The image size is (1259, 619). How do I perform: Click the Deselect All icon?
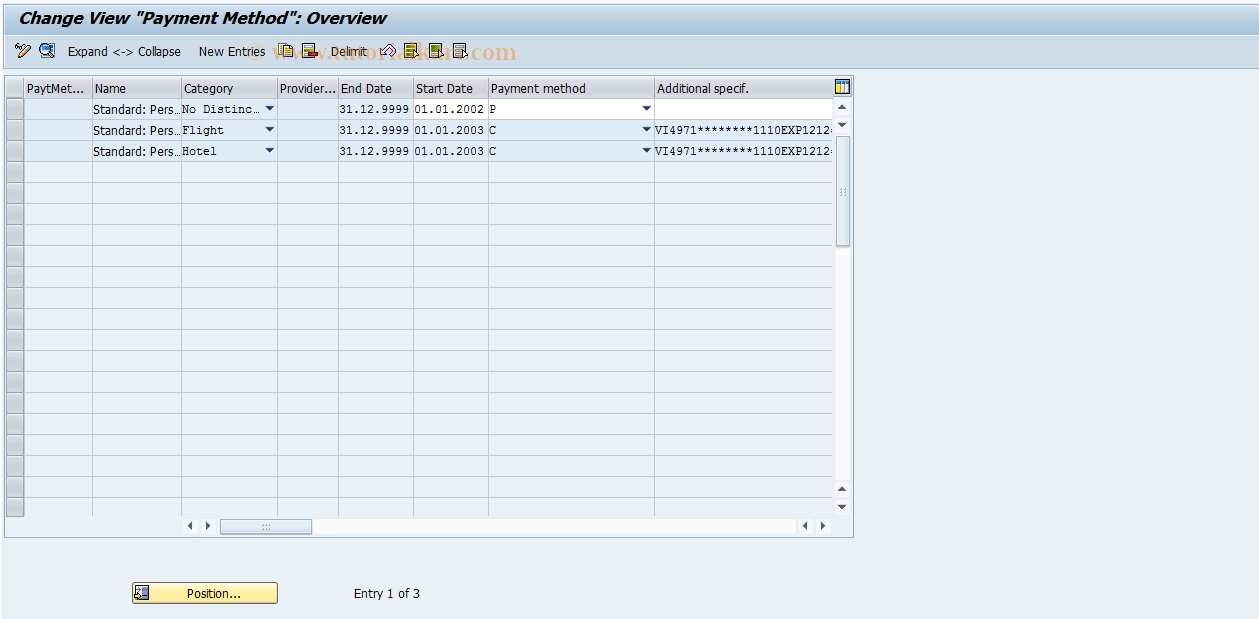point(460,50)
